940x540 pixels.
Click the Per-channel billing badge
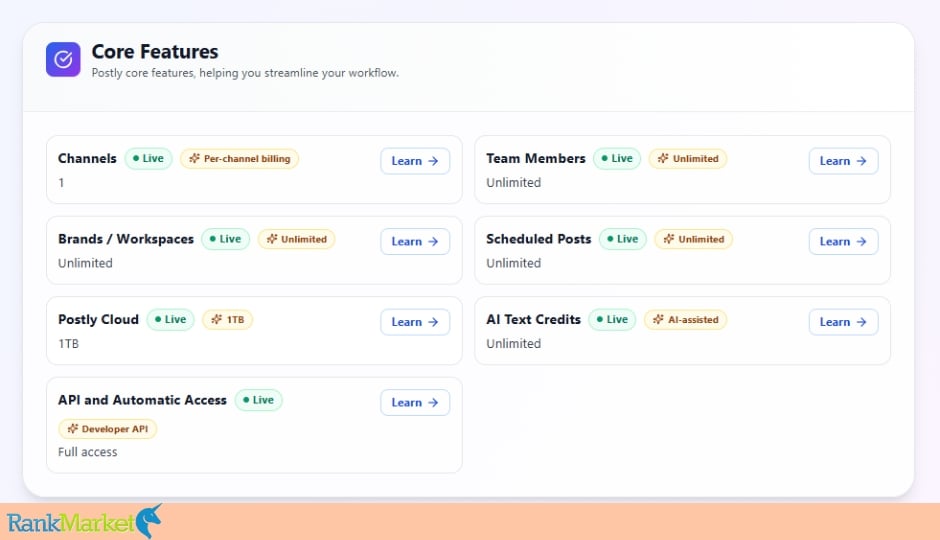[x=239, y=159]
